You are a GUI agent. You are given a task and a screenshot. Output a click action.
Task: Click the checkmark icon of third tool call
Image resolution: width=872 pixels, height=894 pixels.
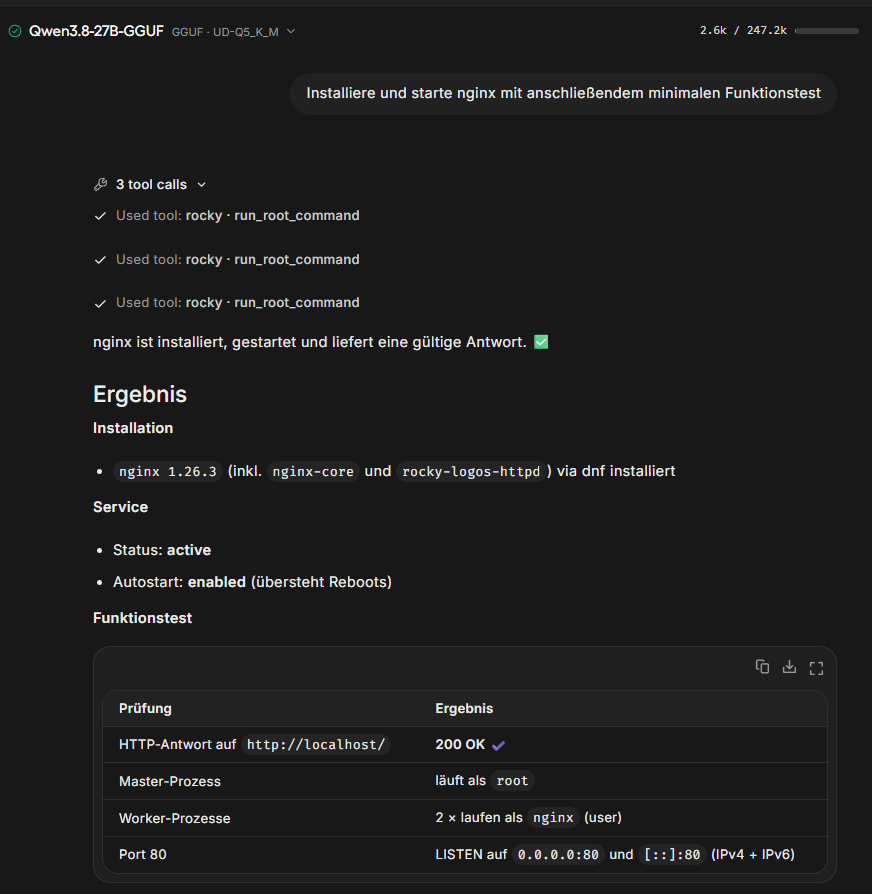click(100, 303)
